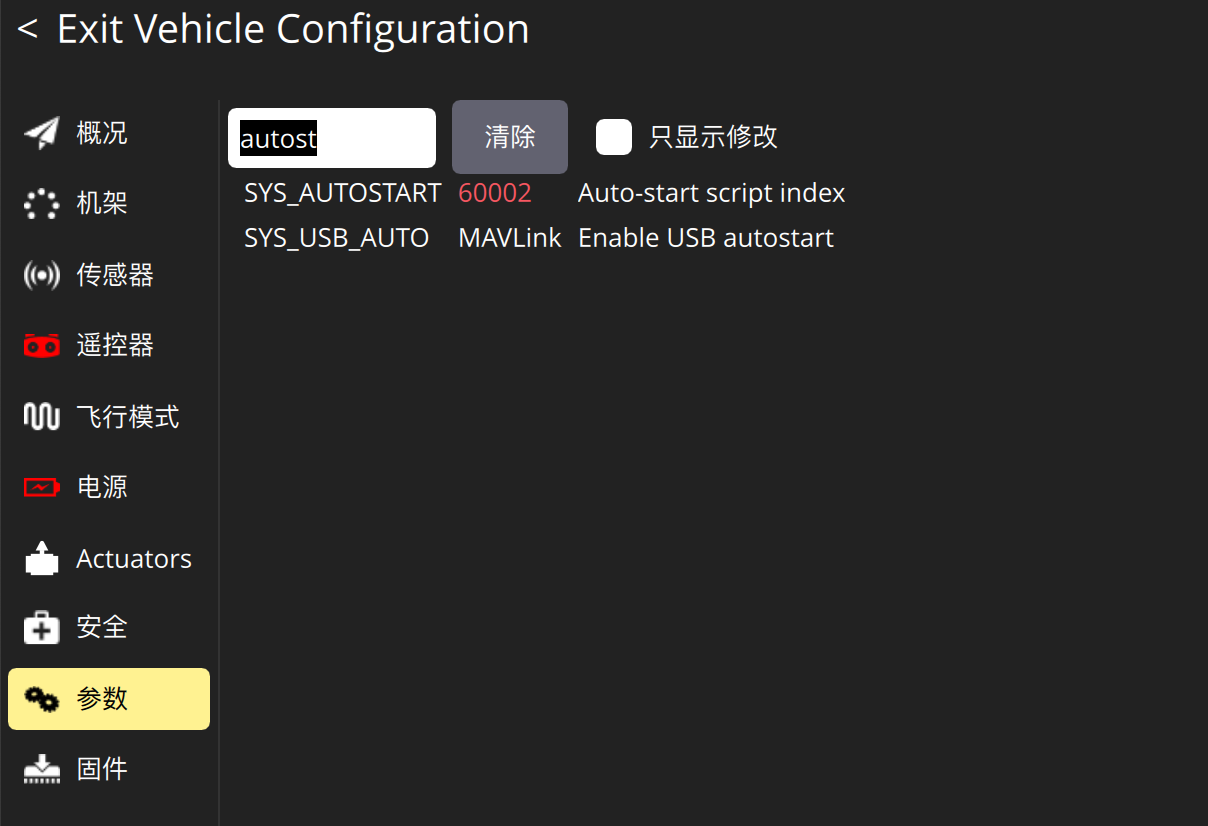
Task: Click the paper plane Summary icon
Action: pyautogui.click(x=42, y=133)
